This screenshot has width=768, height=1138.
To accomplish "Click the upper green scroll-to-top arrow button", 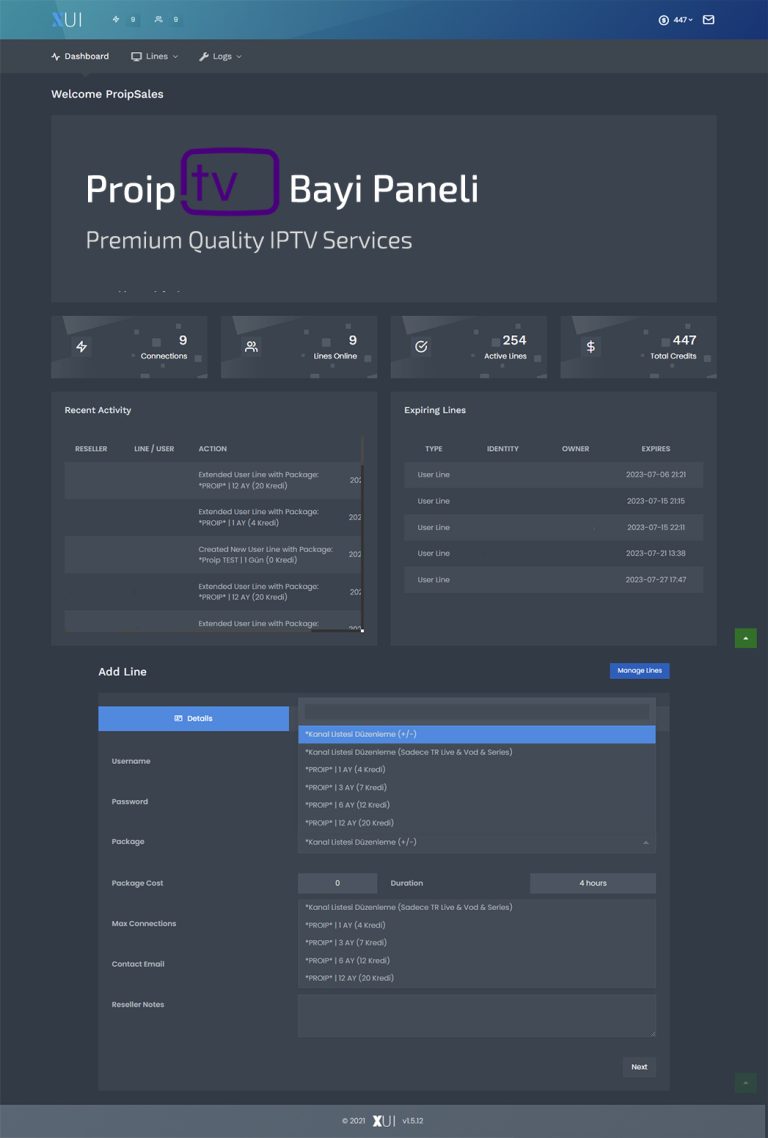I will pos(745,638).
